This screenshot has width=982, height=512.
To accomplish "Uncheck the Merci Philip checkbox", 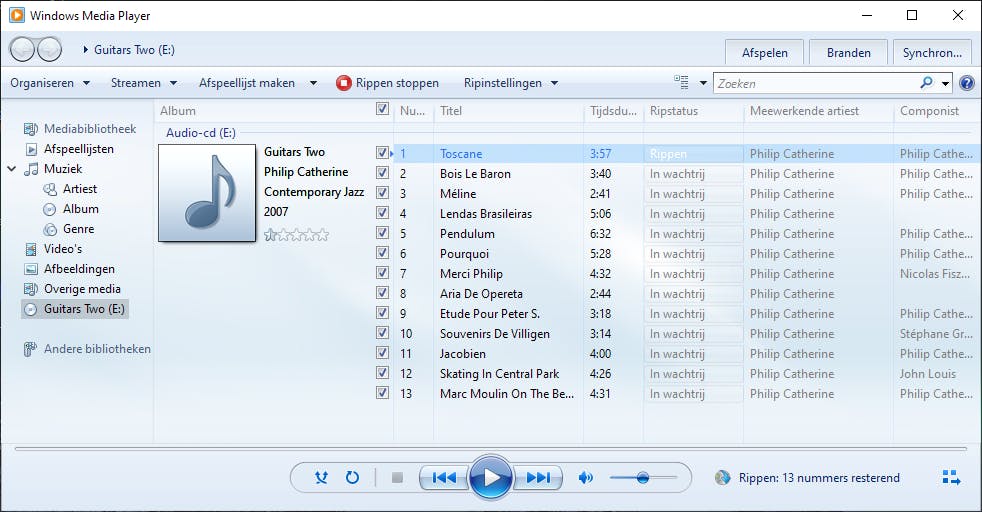I will point(382,272).
